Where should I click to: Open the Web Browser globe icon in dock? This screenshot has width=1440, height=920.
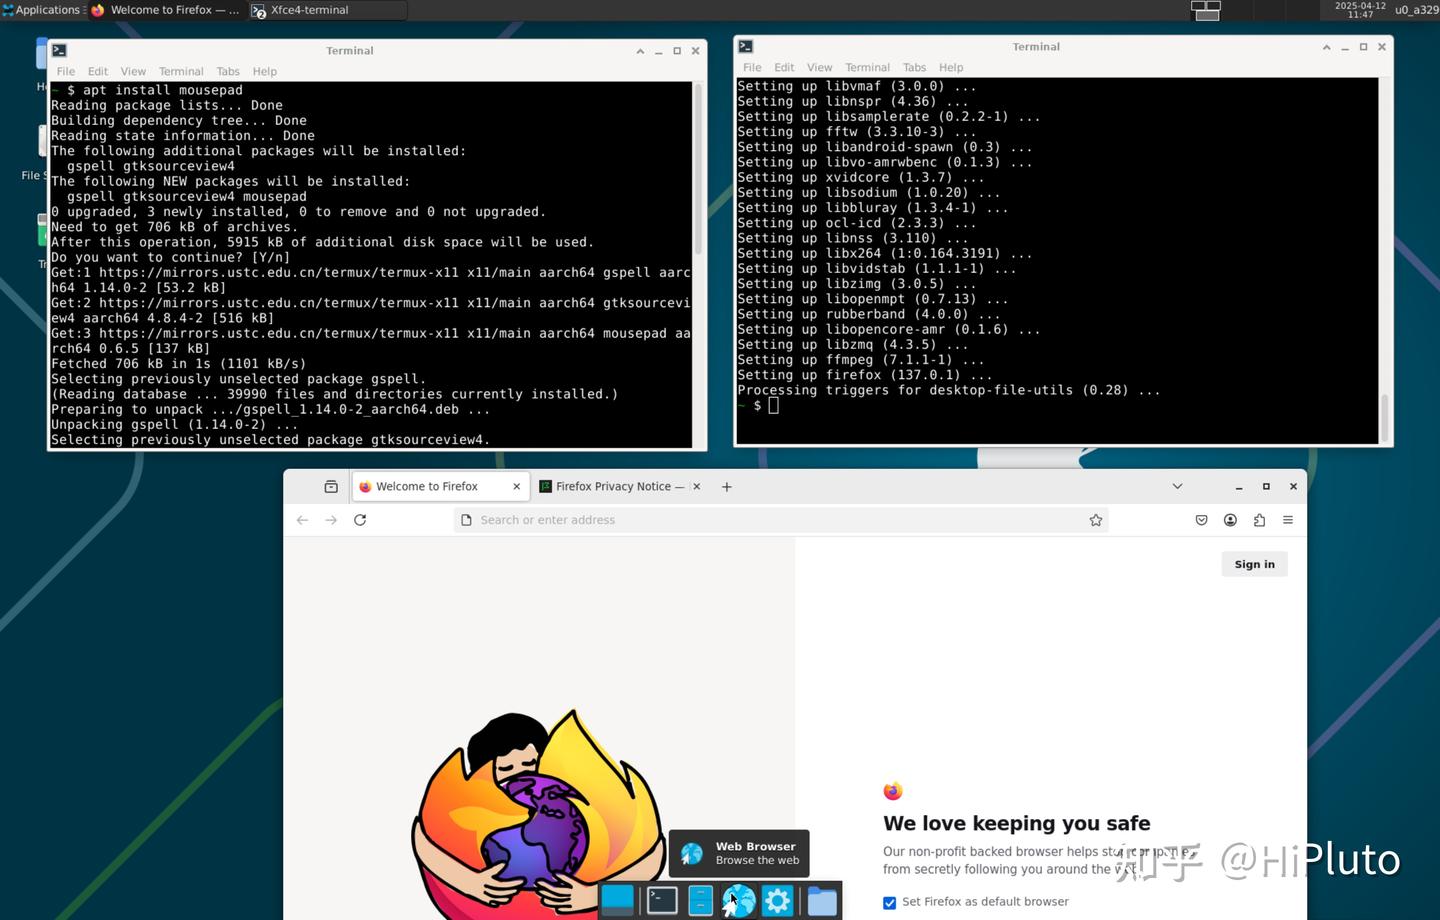739,900
